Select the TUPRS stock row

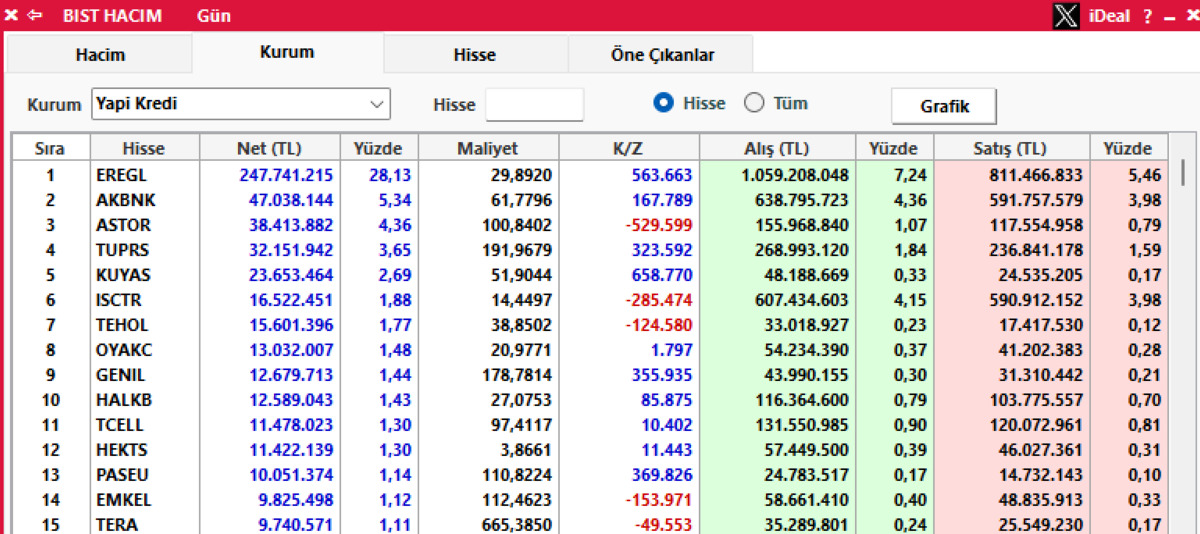589,250
